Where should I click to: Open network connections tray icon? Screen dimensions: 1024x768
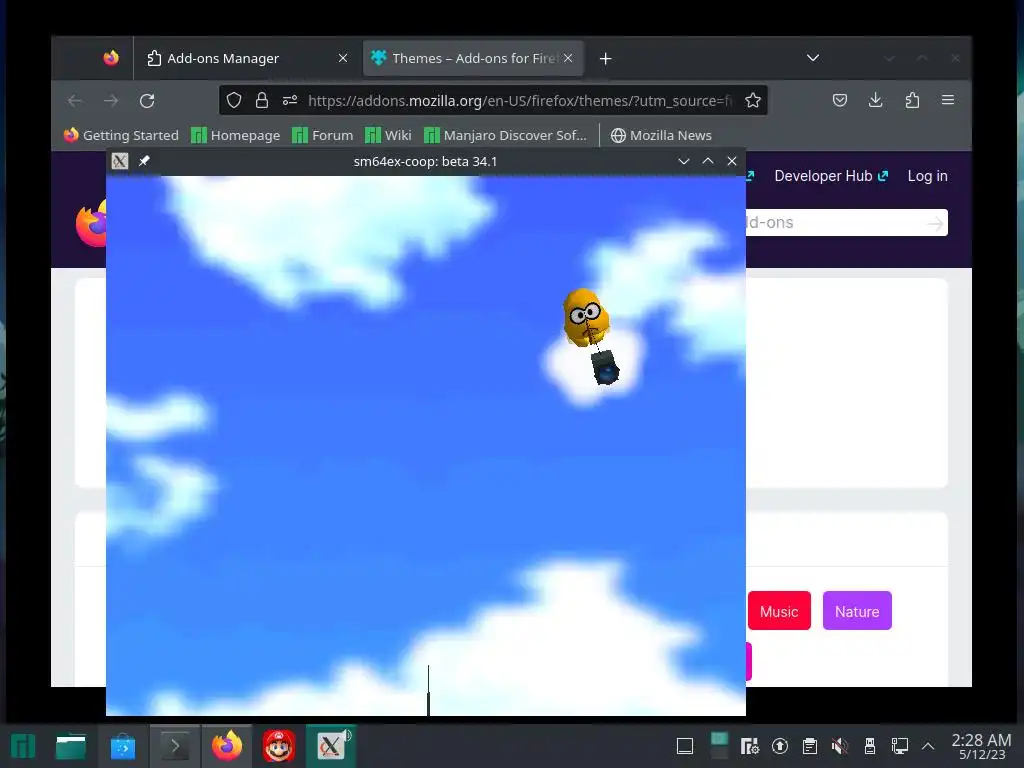[x=900, y=746]
